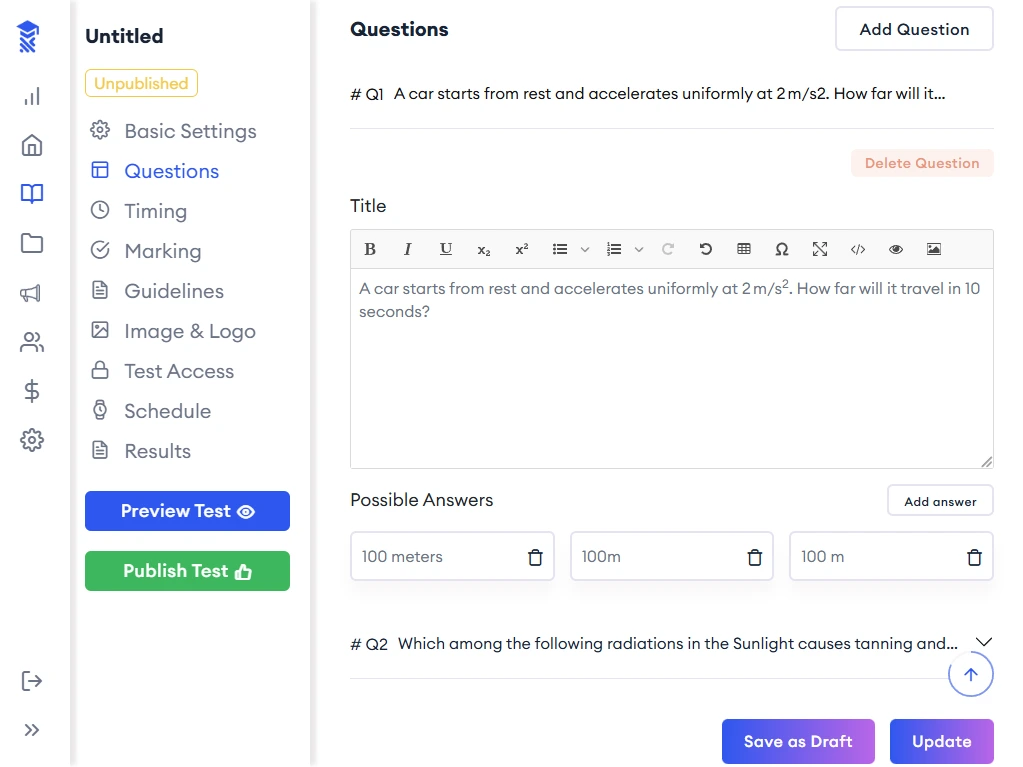1023x767 pixels.
Task: Go to Basic Settings
Action: pos(190,131)
